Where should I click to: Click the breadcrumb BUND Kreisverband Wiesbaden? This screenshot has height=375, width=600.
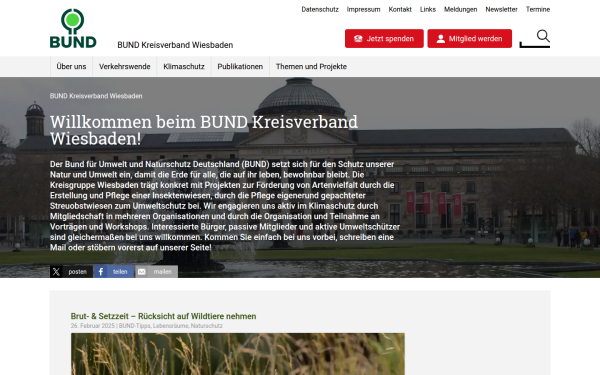[96, 96]
